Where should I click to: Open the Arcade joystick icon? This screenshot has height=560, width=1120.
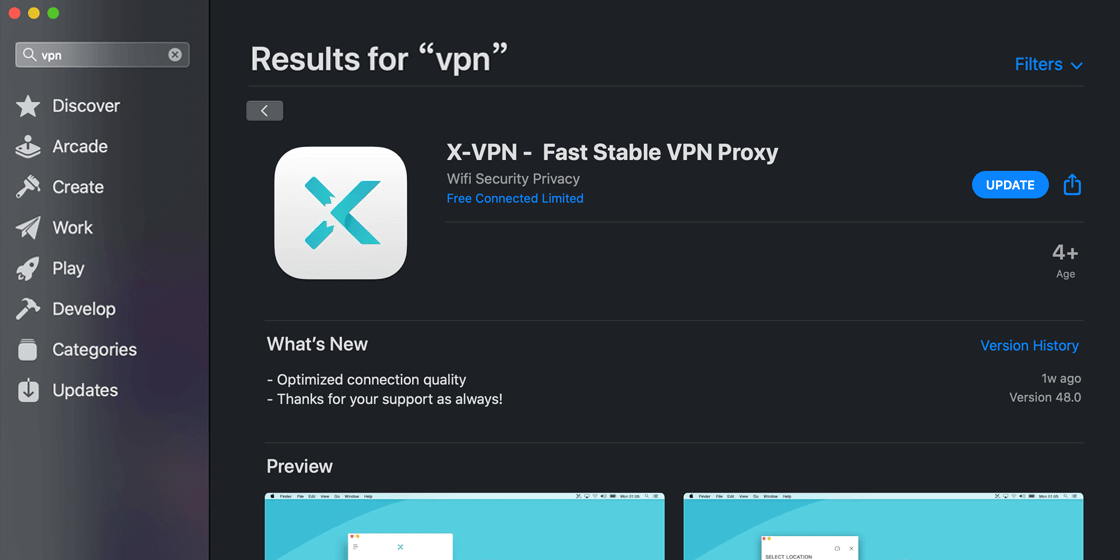(28, 146)
